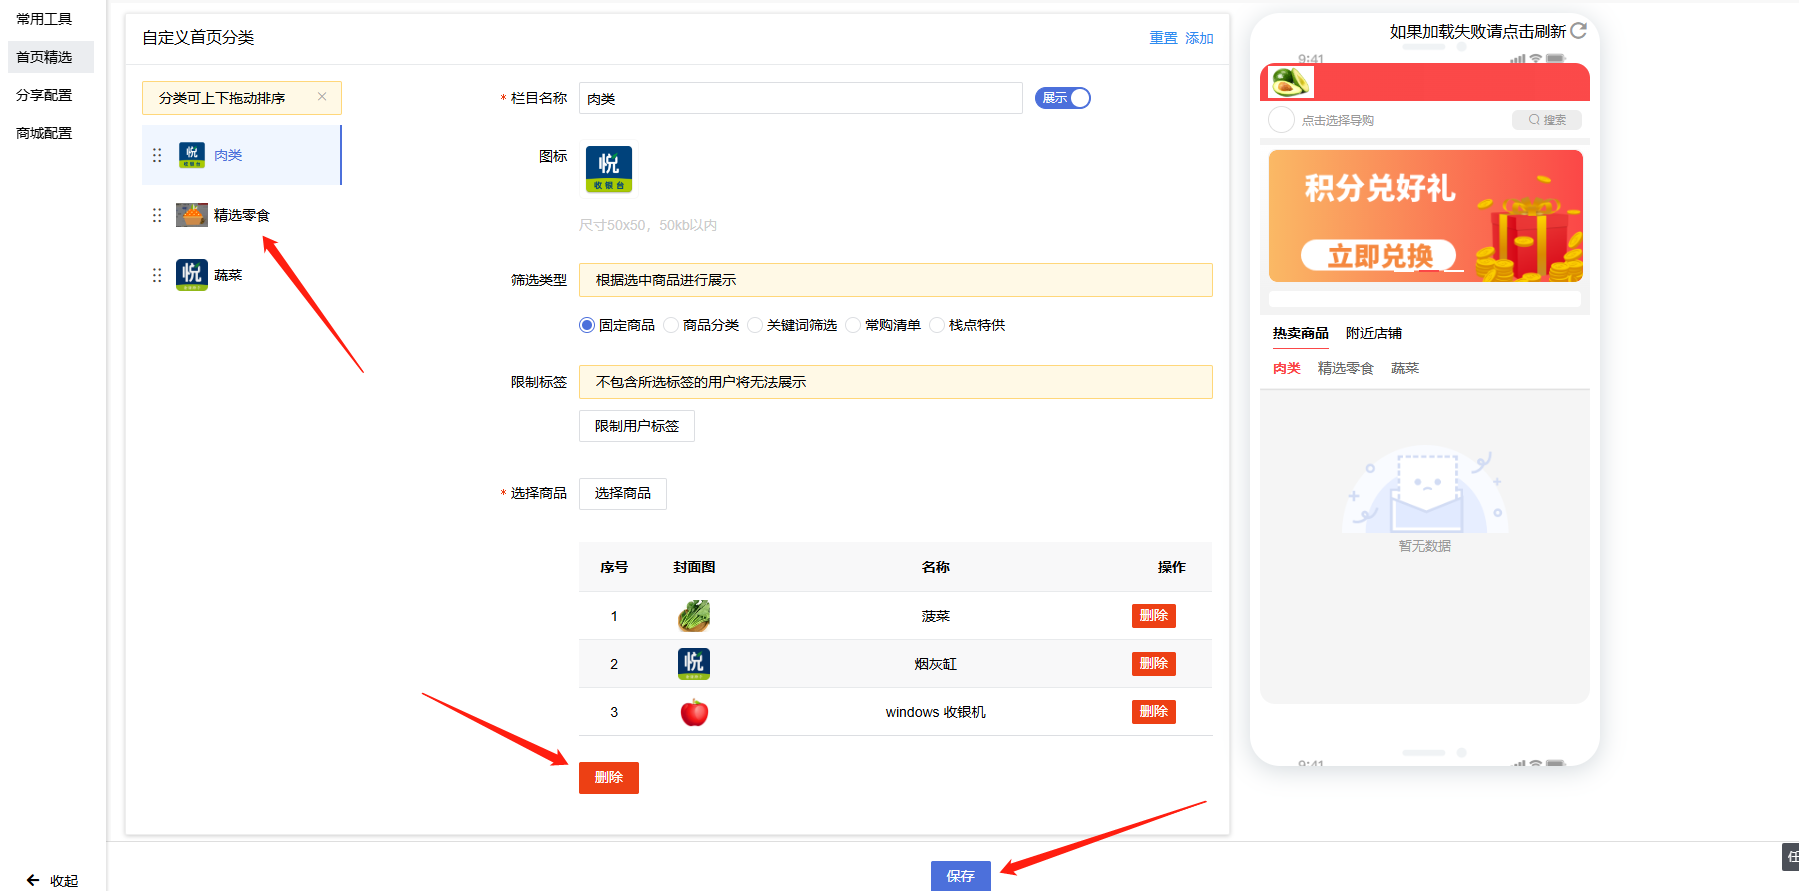This screenshot has width=1799, height=891.
Task: Select the 关键词筛选 radio option
Action: coord(755,325)
